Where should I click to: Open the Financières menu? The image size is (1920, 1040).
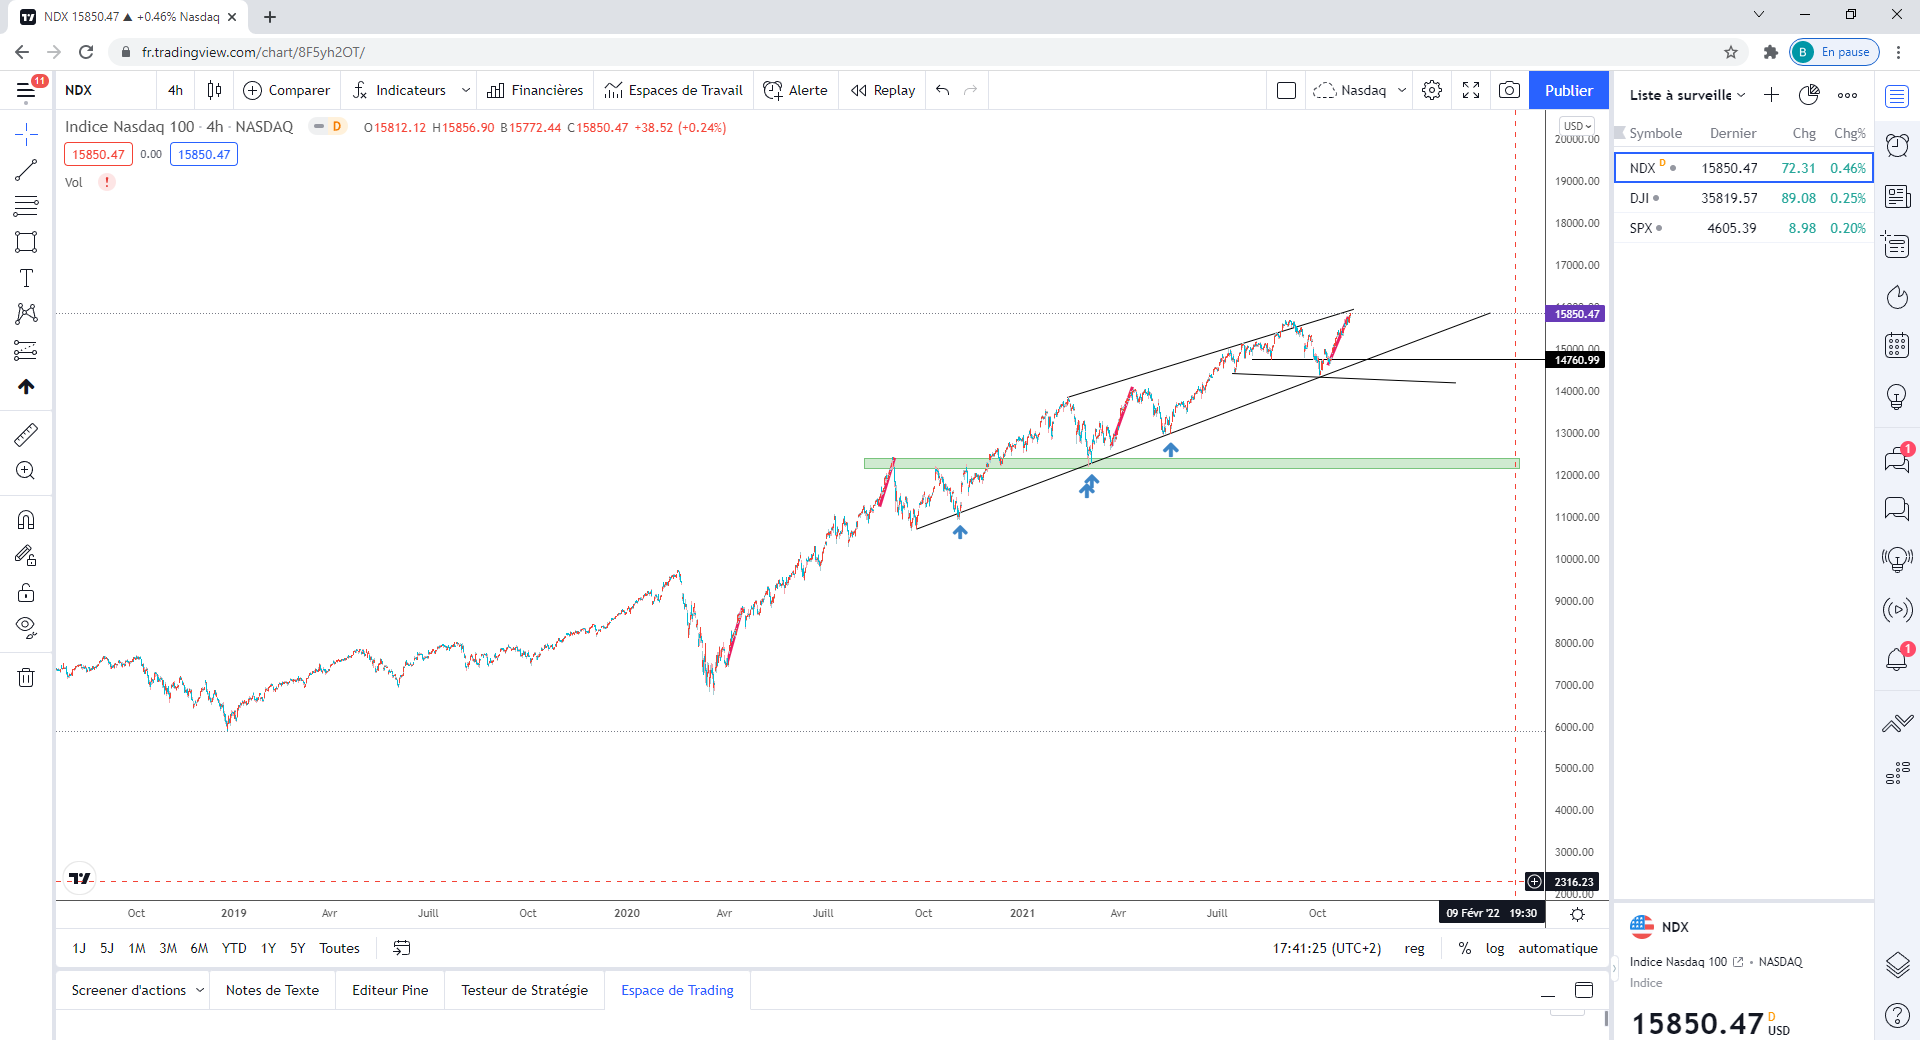(x=535, y=91)
